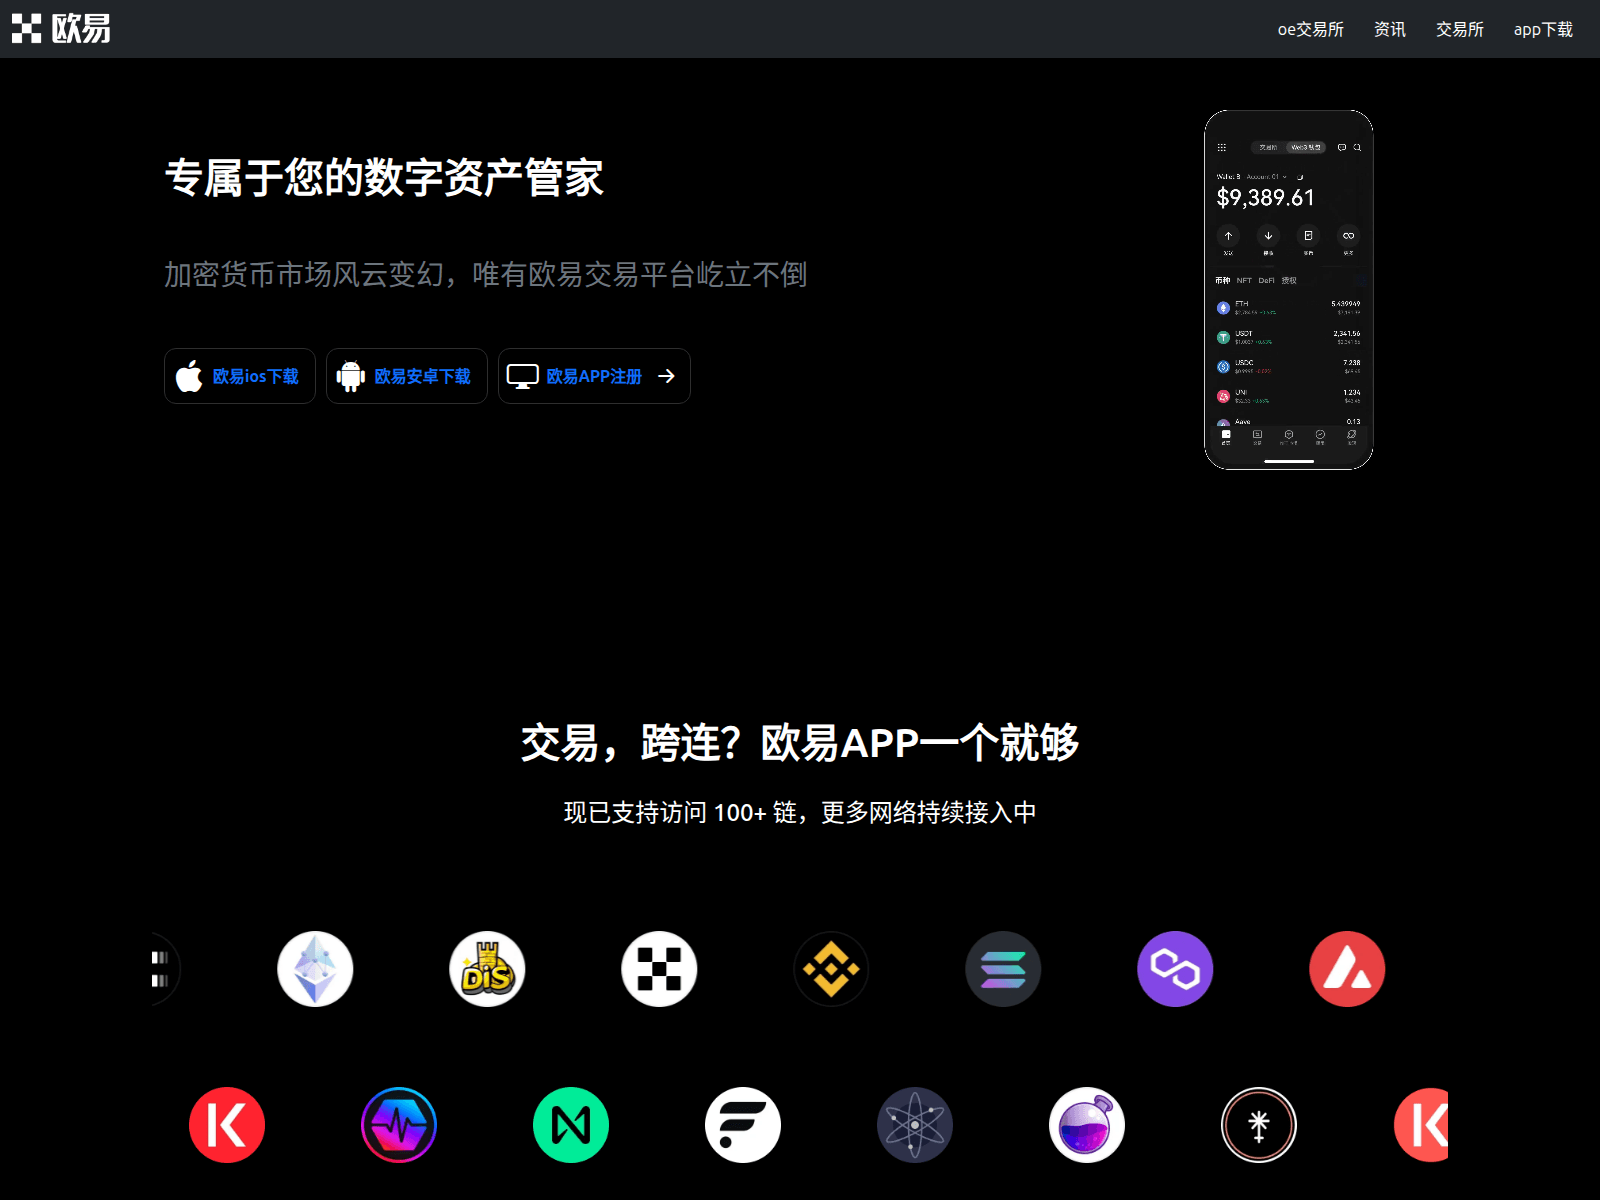The image size is (1600, 1200).
Task: Select the red Kava icon at row start
Action: click(227, 1125)
